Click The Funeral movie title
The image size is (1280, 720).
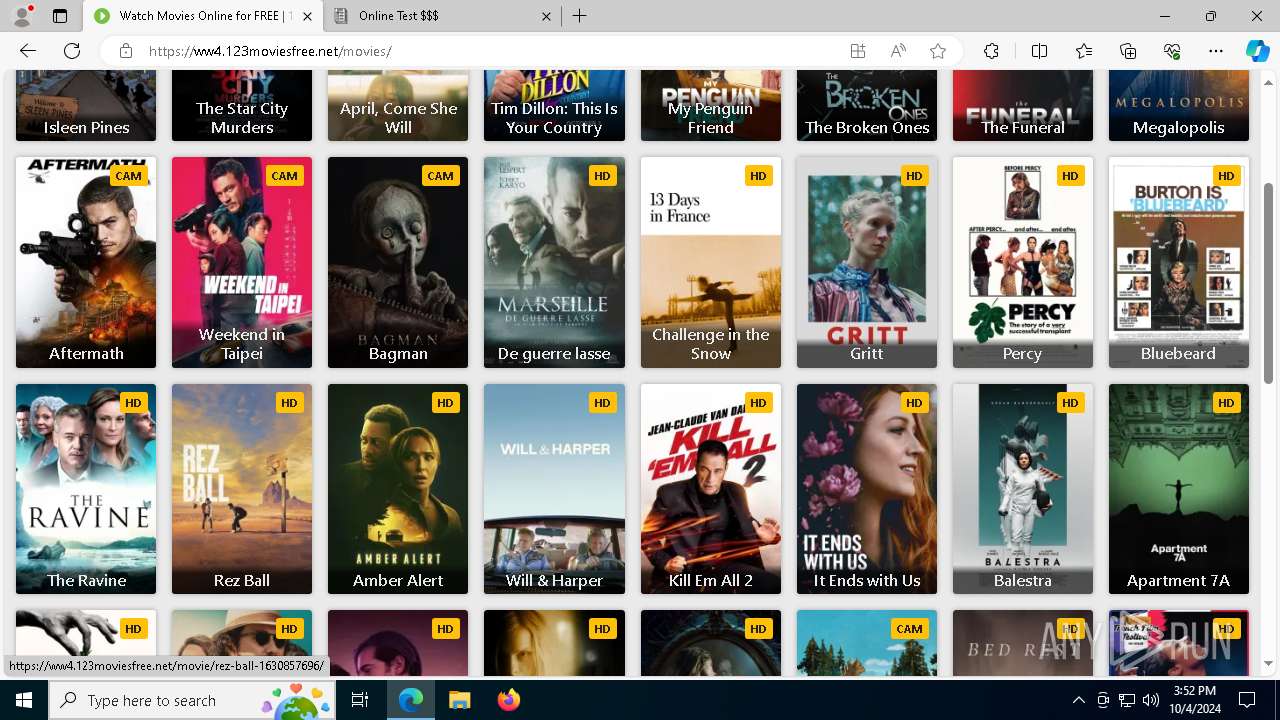click(x=1023, y=127)
